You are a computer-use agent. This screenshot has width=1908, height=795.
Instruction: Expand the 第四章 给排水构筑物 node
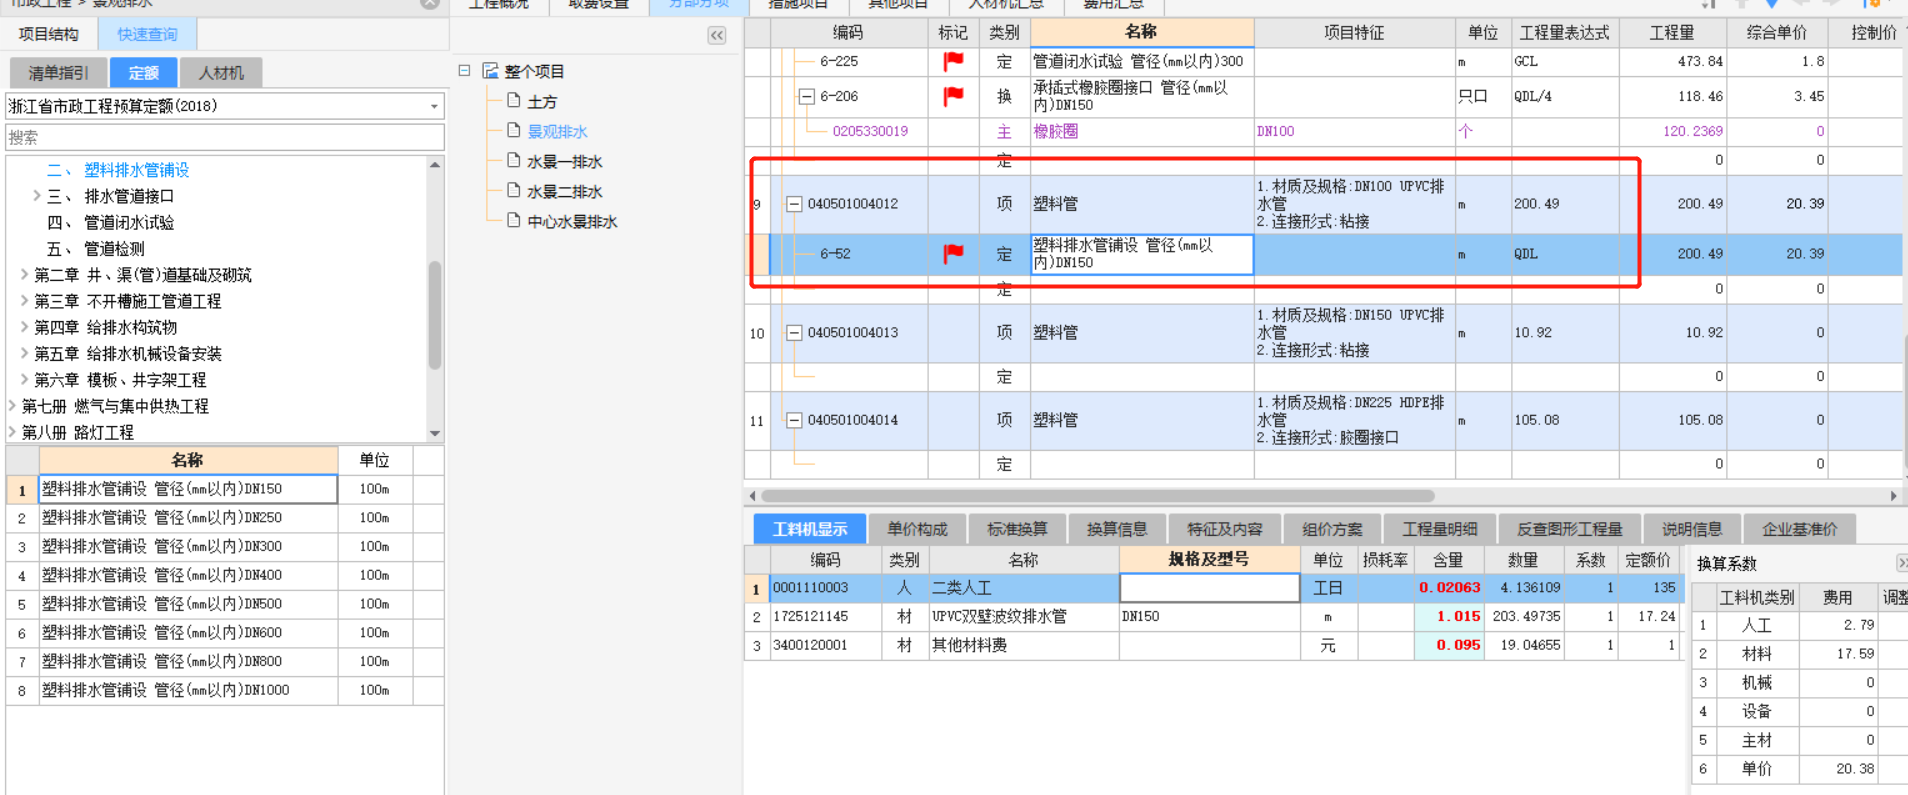(x=24, y=327)
